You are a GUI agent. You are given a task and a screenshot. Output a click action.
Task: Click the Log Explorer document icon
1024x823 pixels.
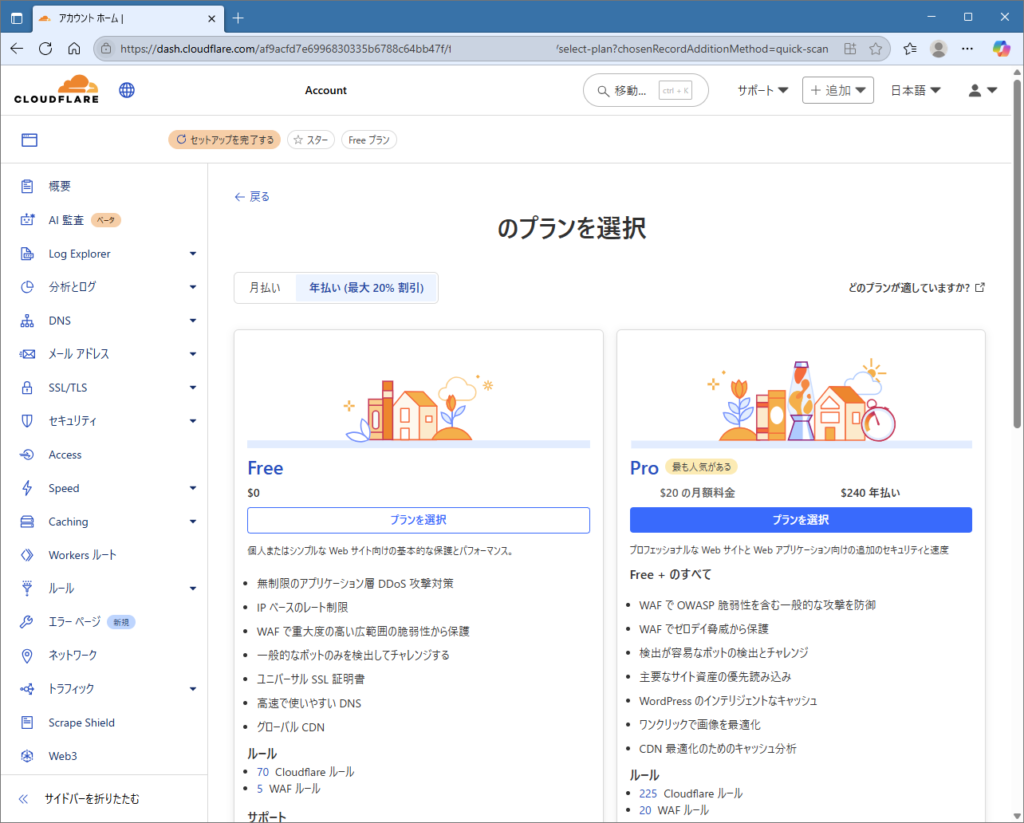[27, 253]
